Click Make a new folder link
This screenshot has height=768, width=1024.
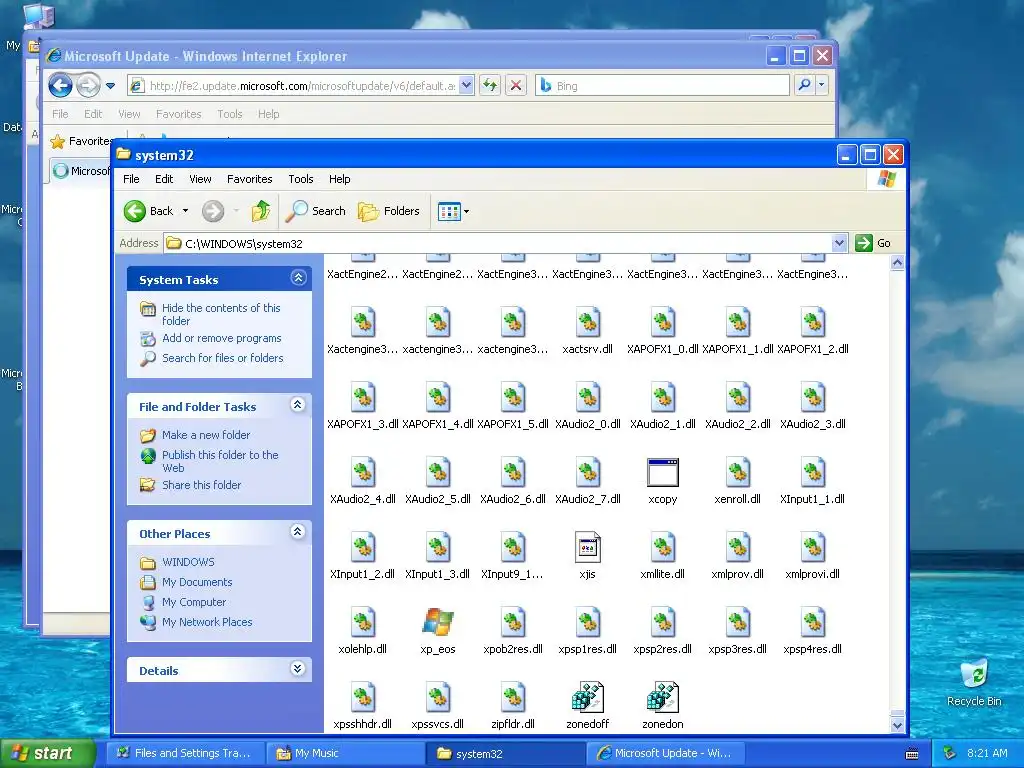point(206,435)
